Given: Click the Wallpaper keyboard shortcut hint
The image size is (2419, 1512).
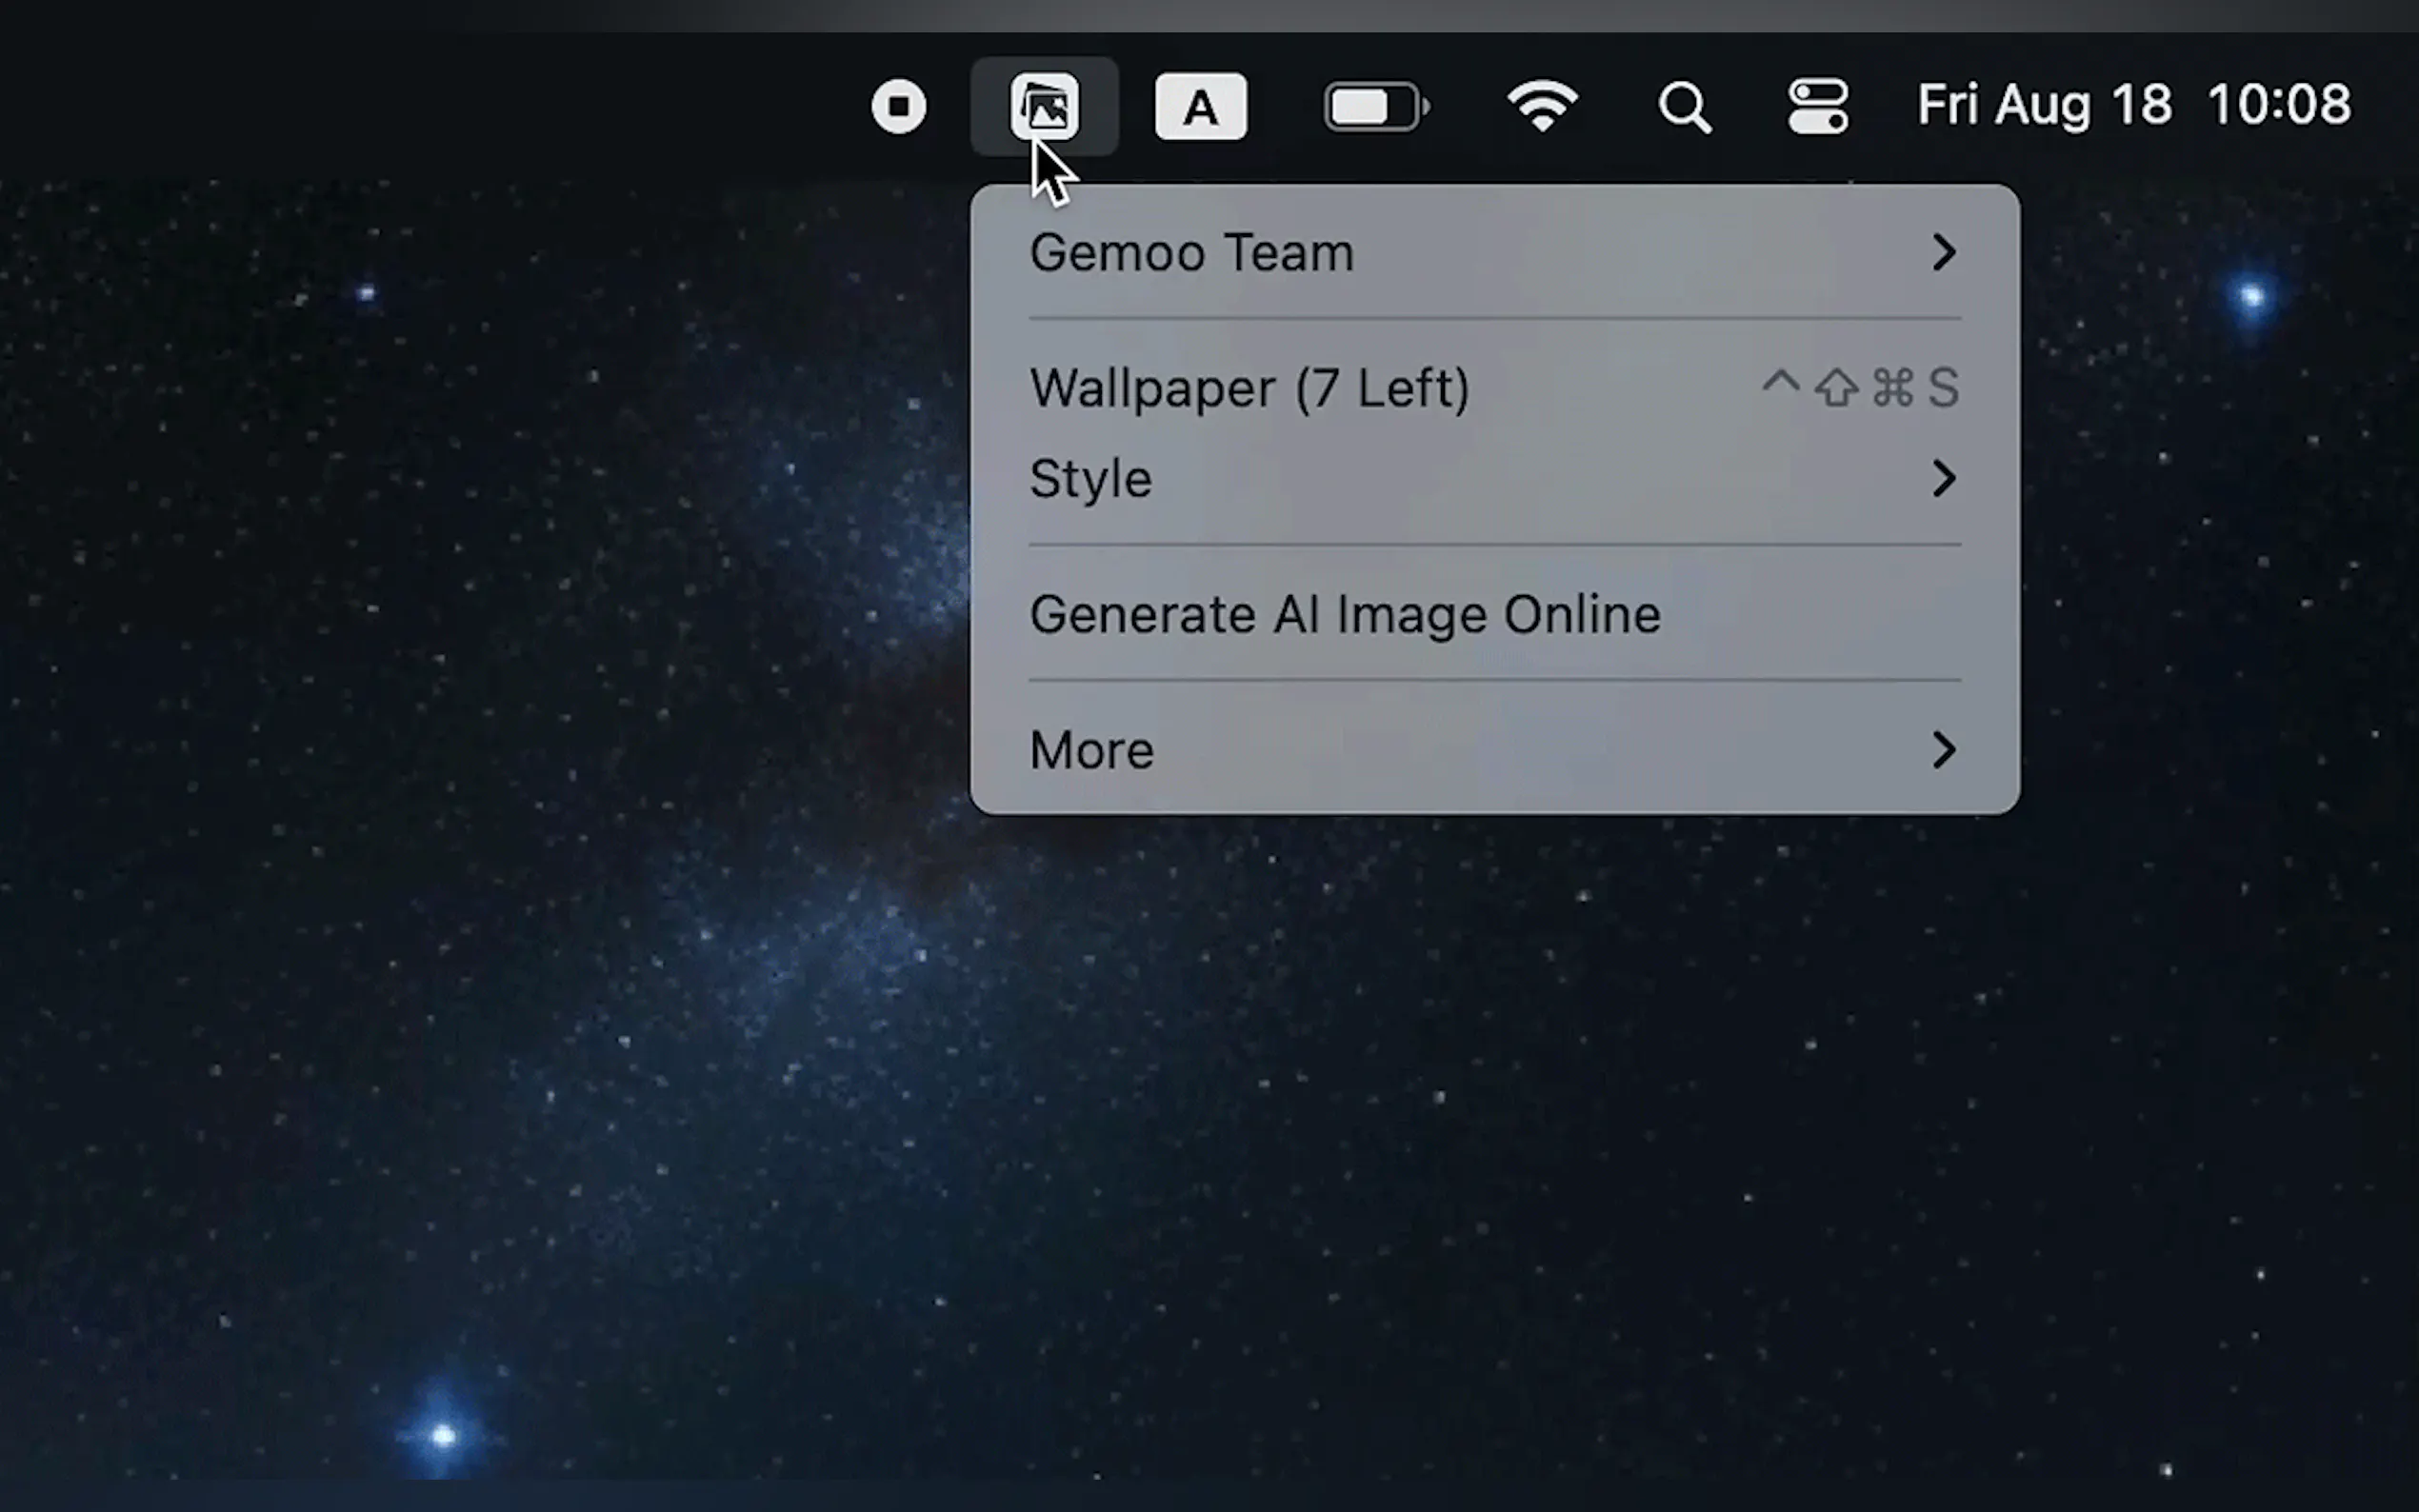Looking at the screenshot, I should [1860, 388].
